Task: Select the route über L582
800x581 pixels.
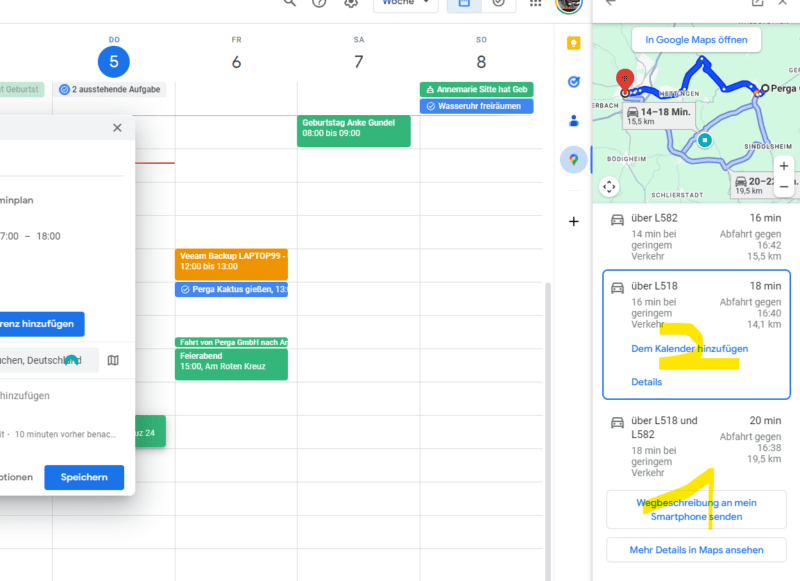Action: pyautogui.click(x=696, y=235)
